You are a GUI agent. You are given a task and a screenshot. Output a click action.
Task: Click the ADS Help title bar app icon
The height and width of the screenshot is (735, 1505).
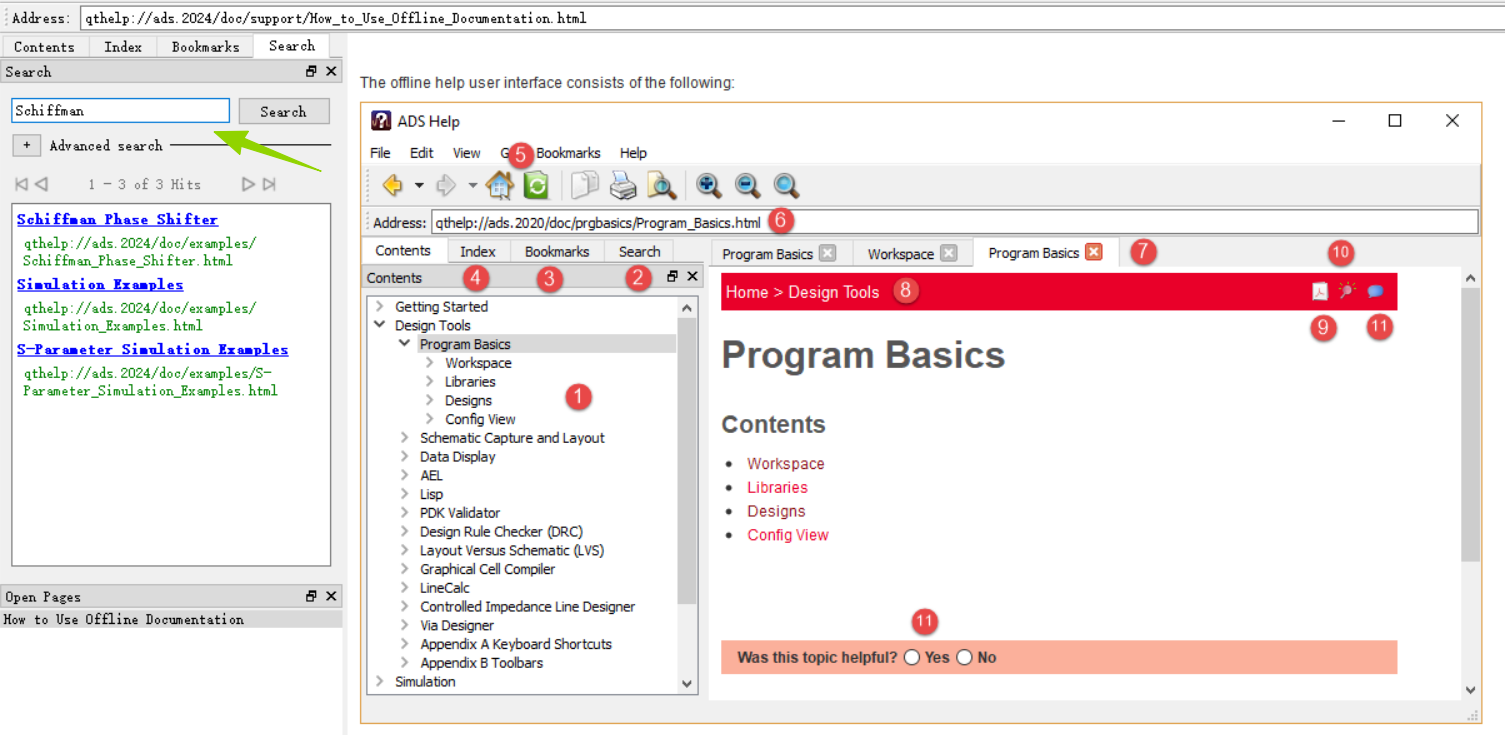coord(381,121)
